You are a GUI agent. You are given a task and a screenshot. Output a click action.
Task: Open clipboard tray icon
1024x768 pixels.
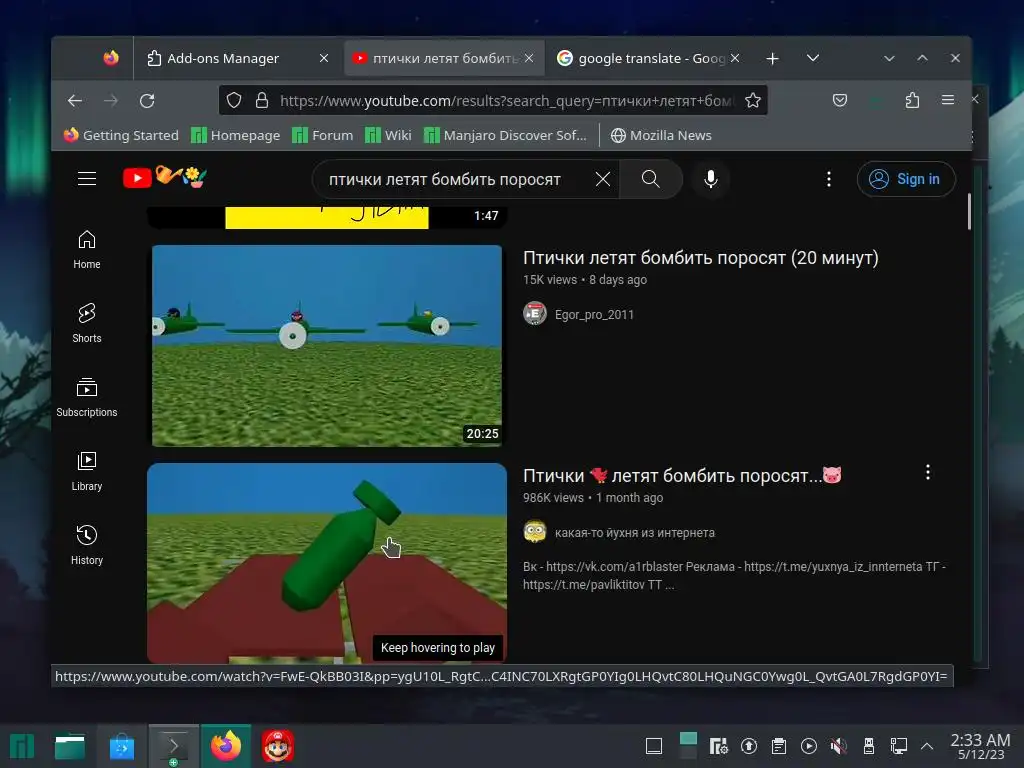point(778,746)
